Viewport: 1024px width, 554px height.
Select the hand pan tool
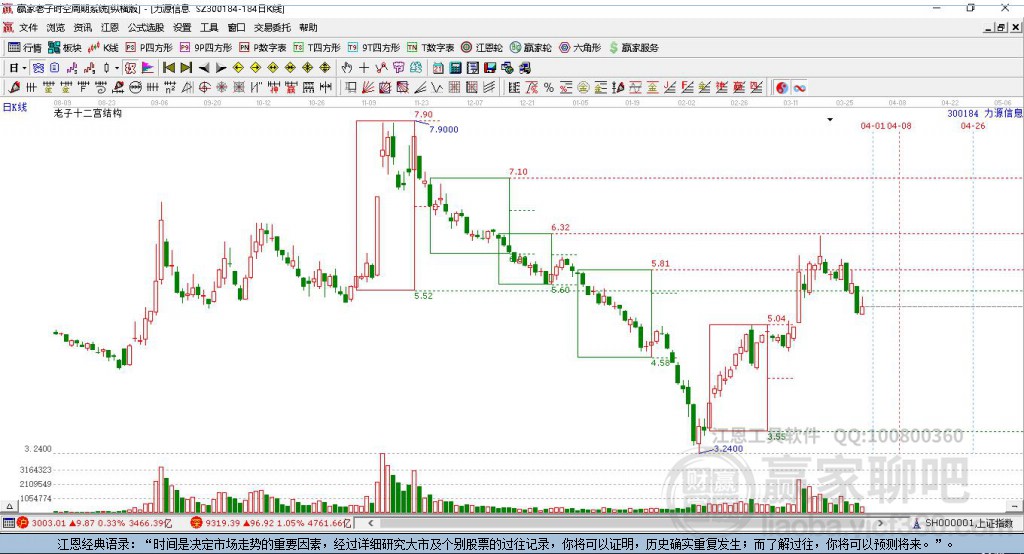pyautogui.click(x=347, y=68)
